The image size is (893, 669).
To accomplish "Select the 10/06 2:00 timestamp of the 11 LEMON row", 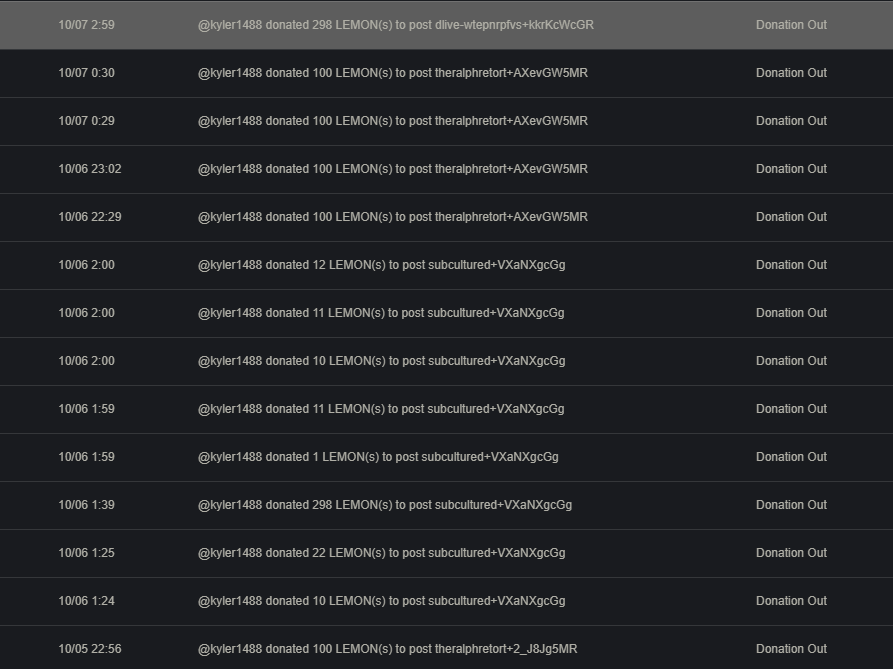I will (x=86, y=313).
